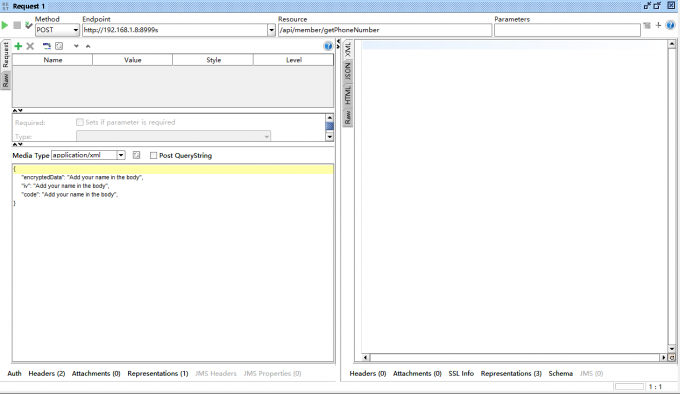Open the Representations (3) tab
The width and height of the screenshot is (680, 394).
point(511,373)
